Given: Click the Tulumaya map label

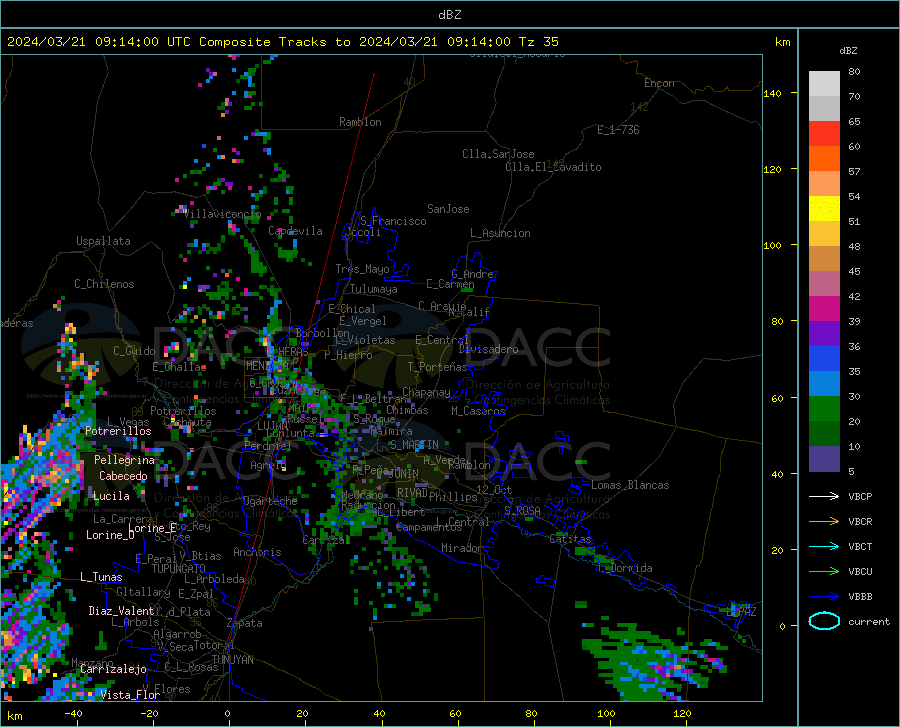Looking at the screenshot, I should click(x=373, y=289).
